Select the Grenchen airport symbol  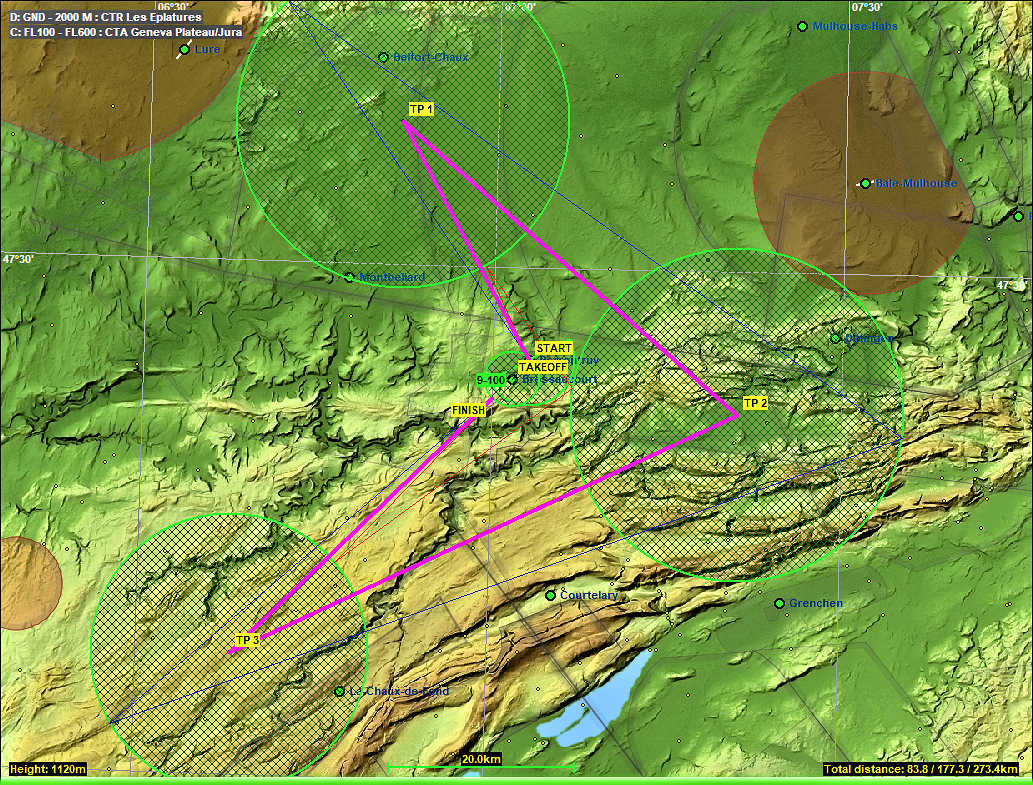tap(779, 603)
